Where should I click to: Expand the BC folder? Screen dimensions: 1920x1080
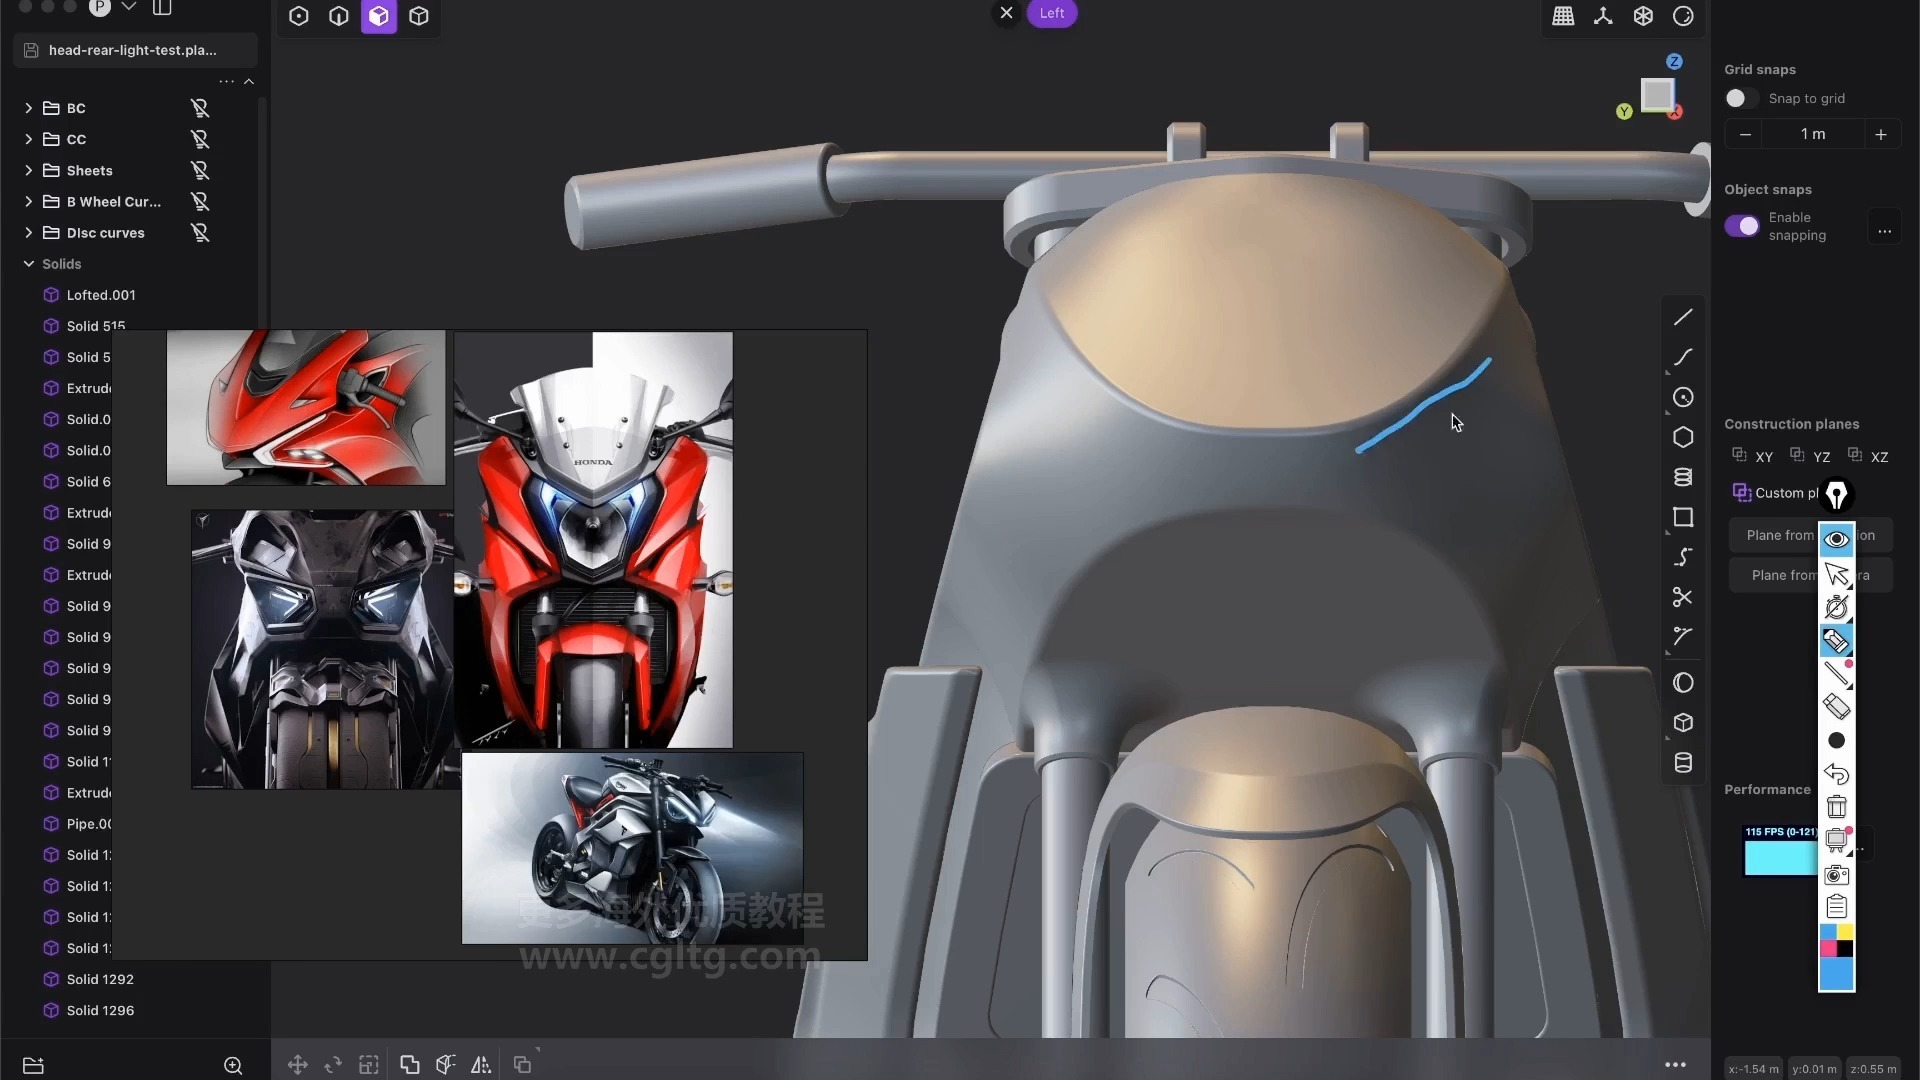coord(28,108)
